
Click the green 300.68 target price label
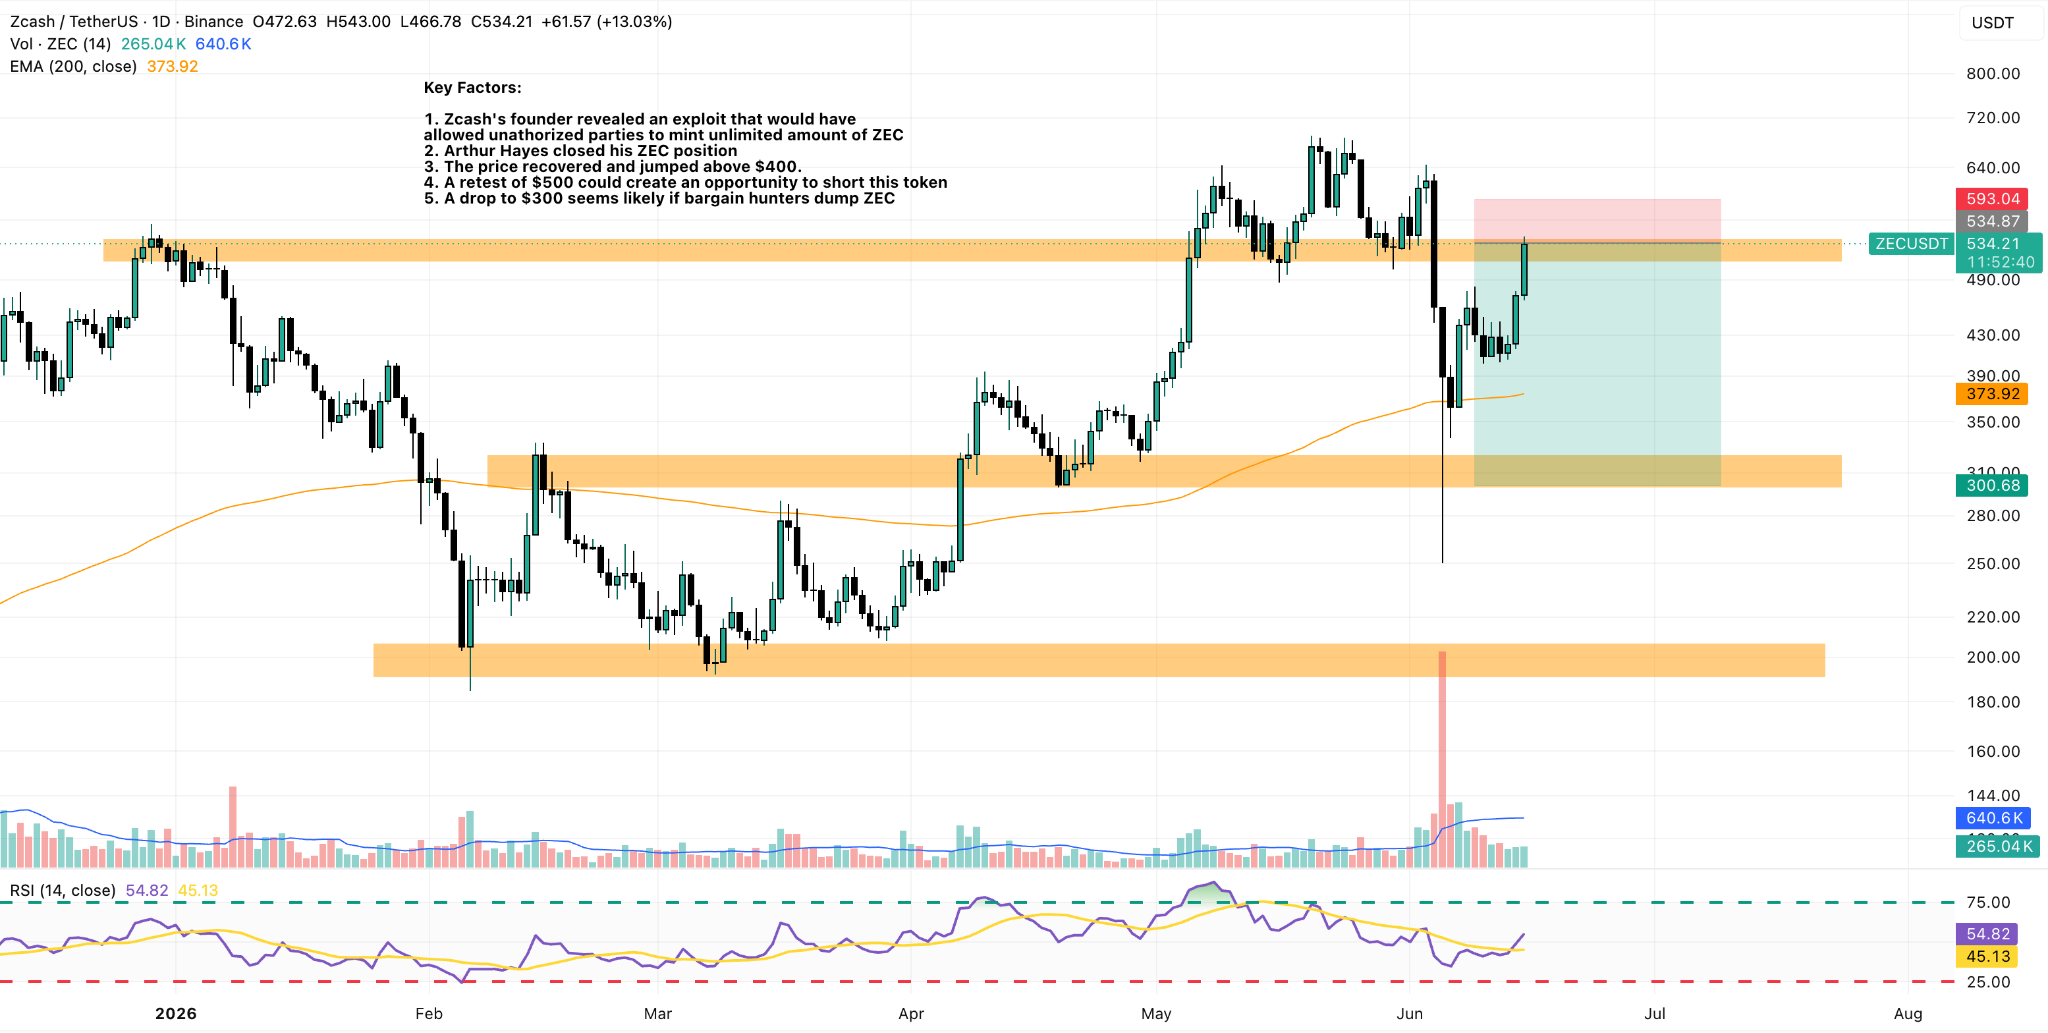click(x=1992, y=486)
